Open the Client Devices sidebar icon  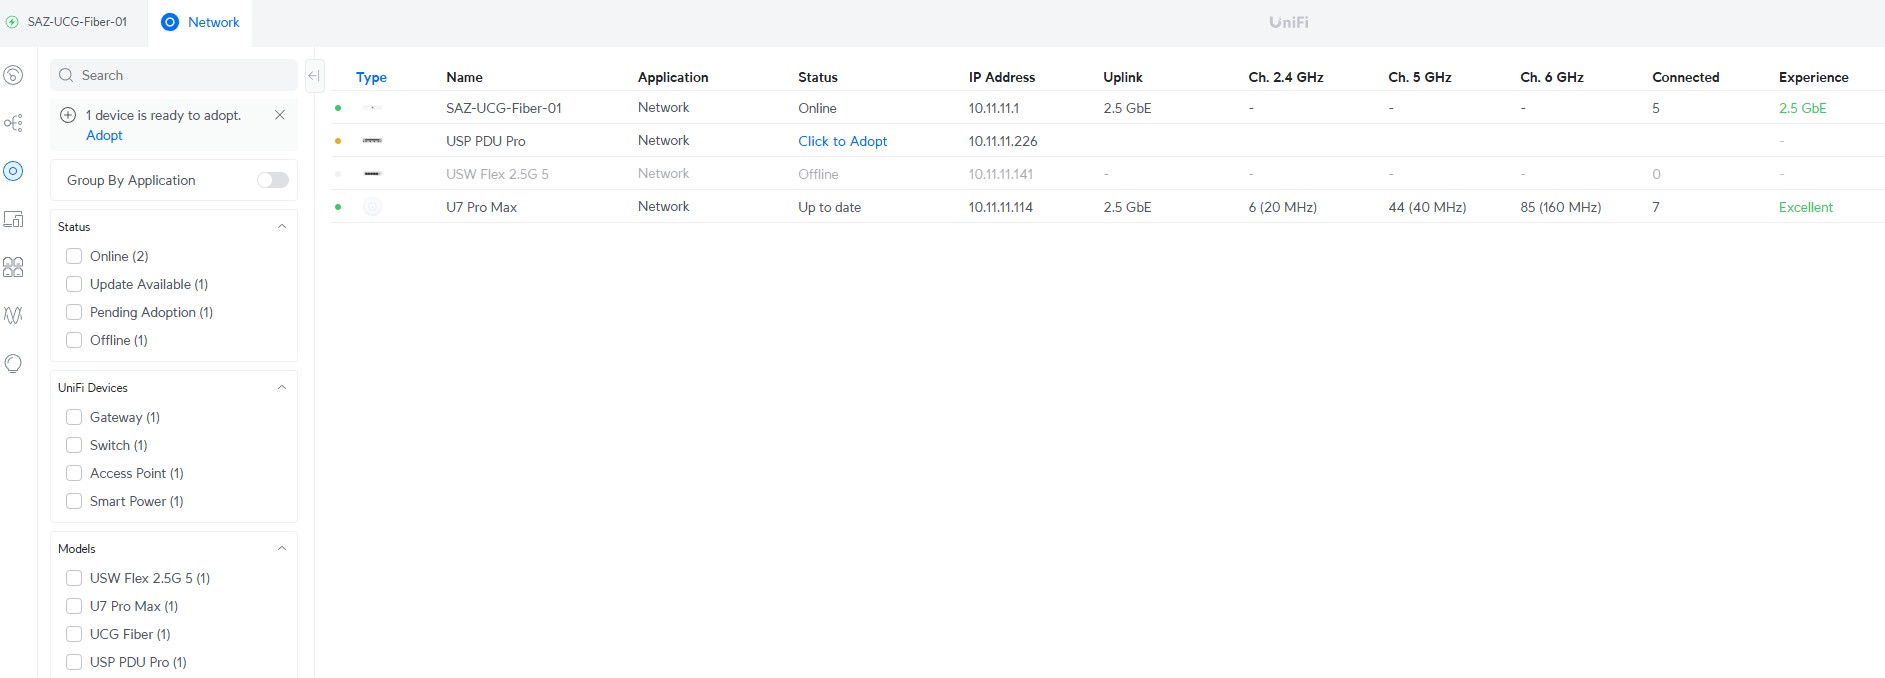point(14,219)
